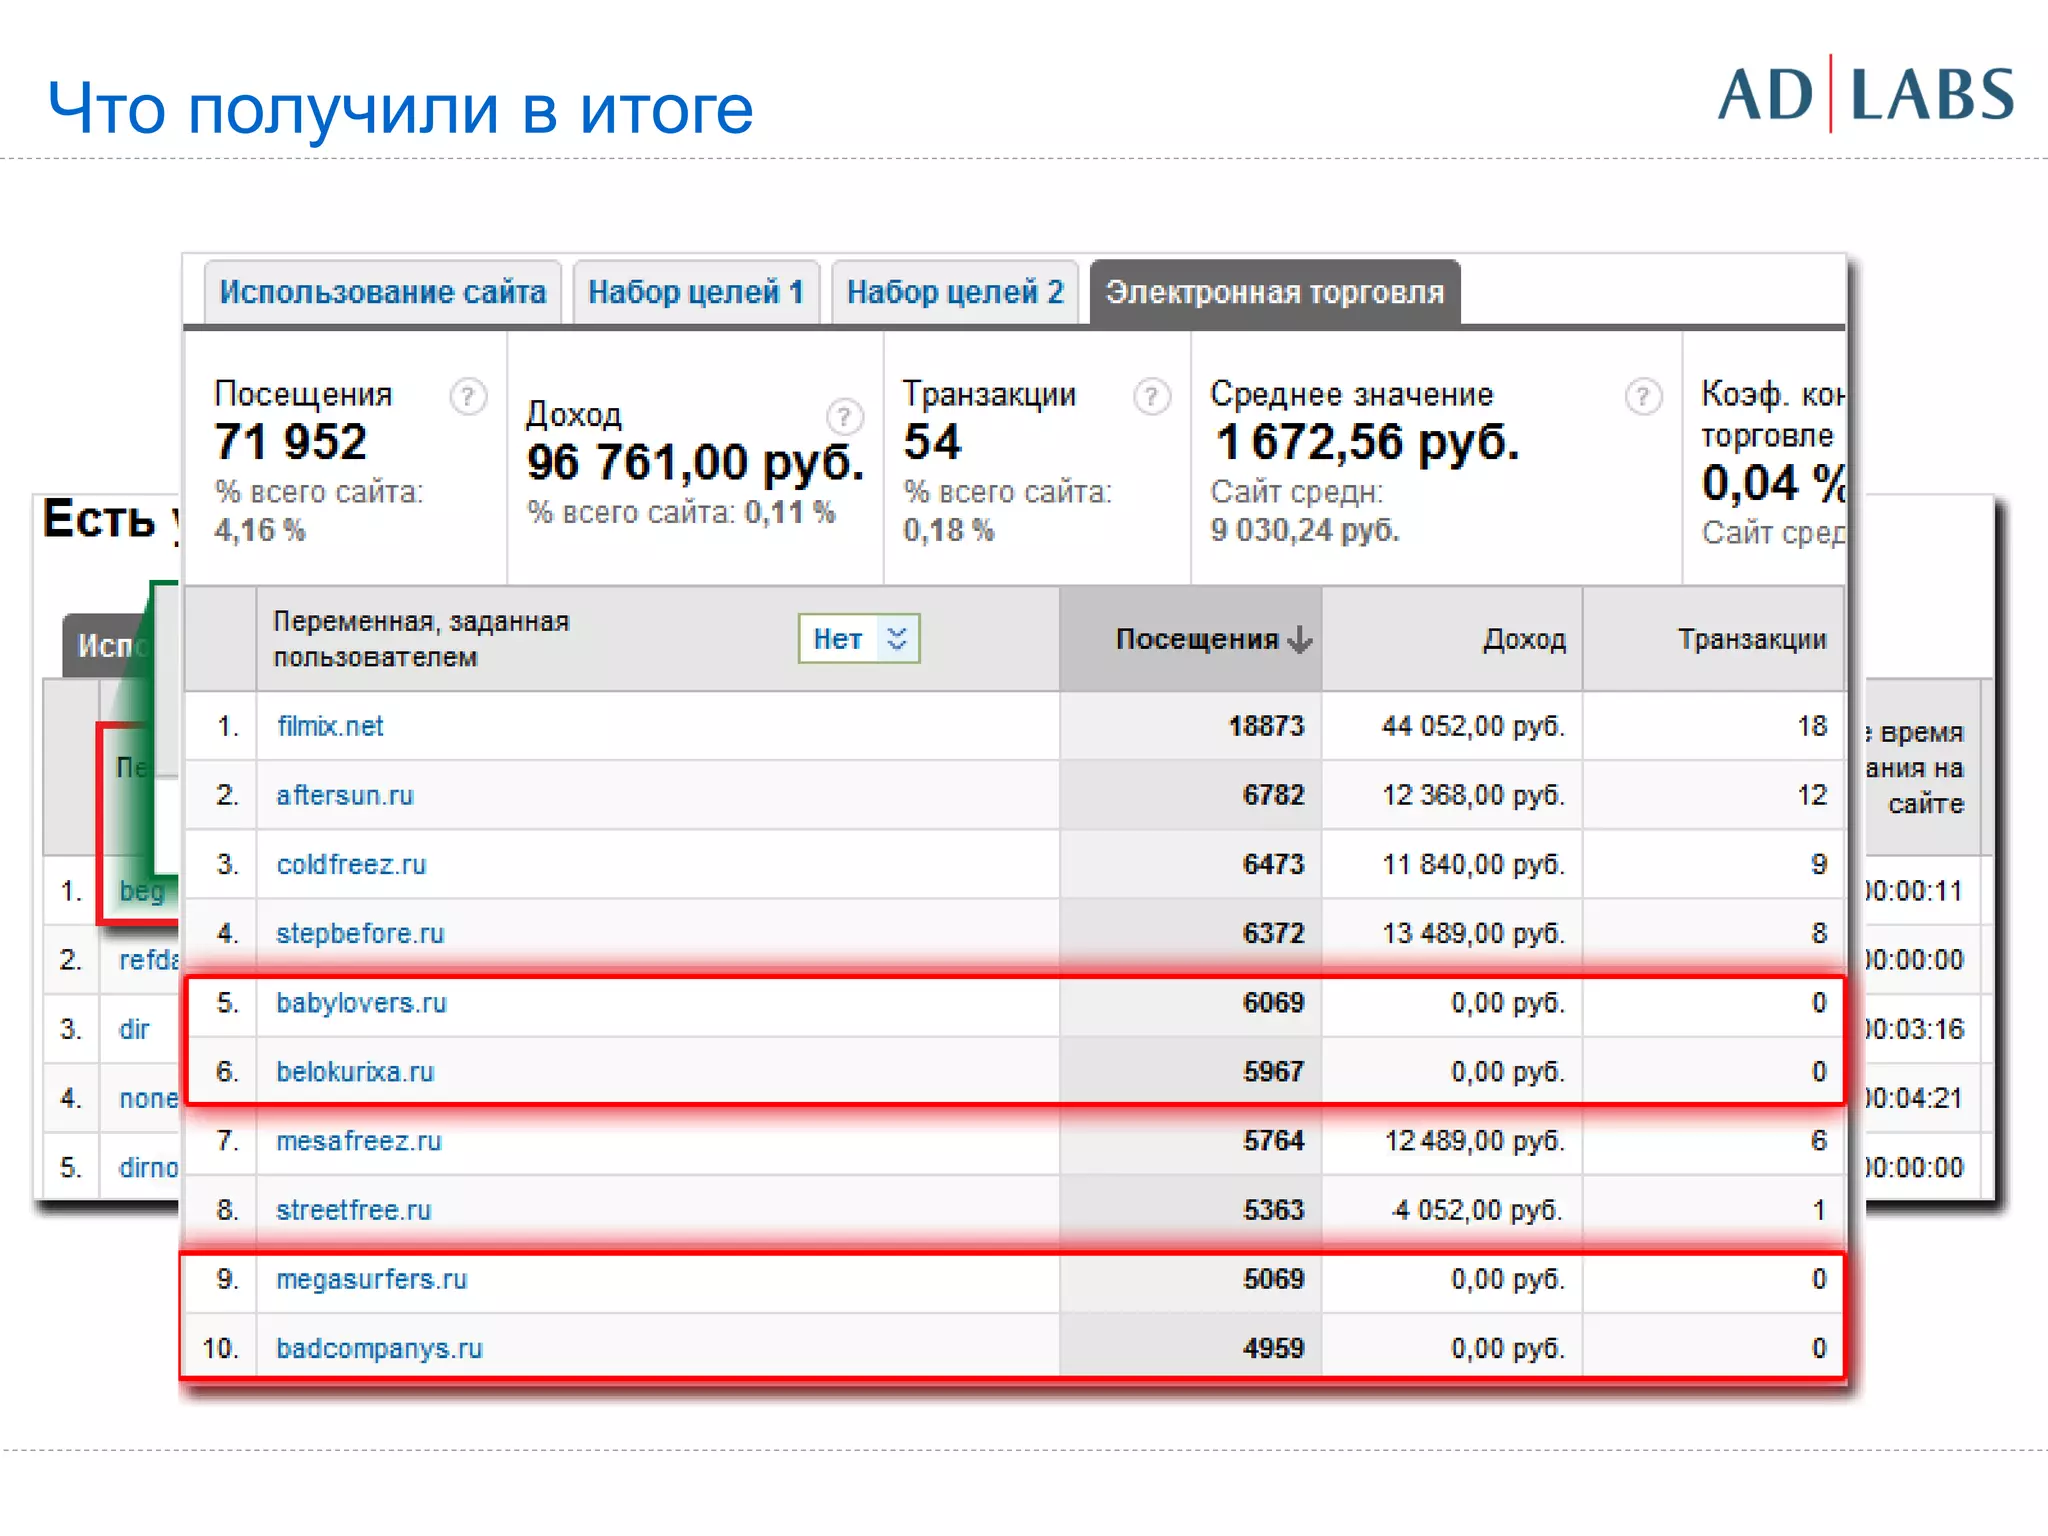Click help icon next to Посещения metric
Screen dimensions: 2048x1536
click(467, 397)
